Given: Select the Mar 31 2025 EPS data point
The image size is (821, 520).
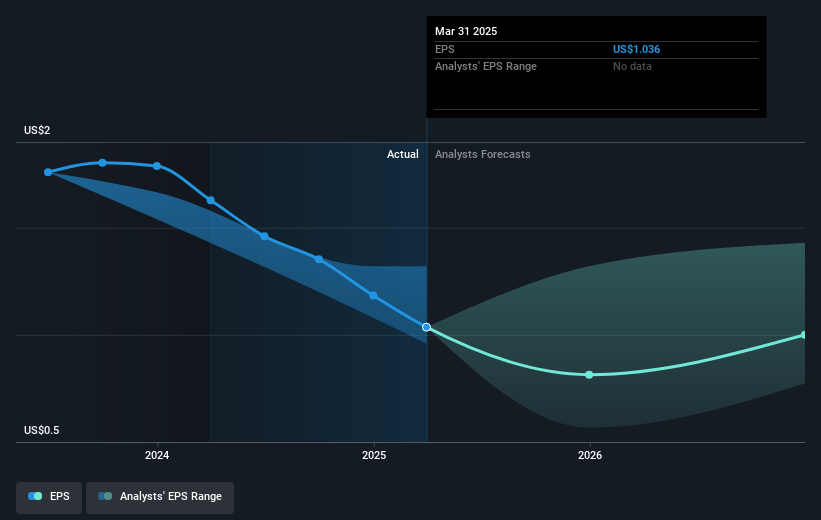Looking at the screenshot, I should click(427, 327).
